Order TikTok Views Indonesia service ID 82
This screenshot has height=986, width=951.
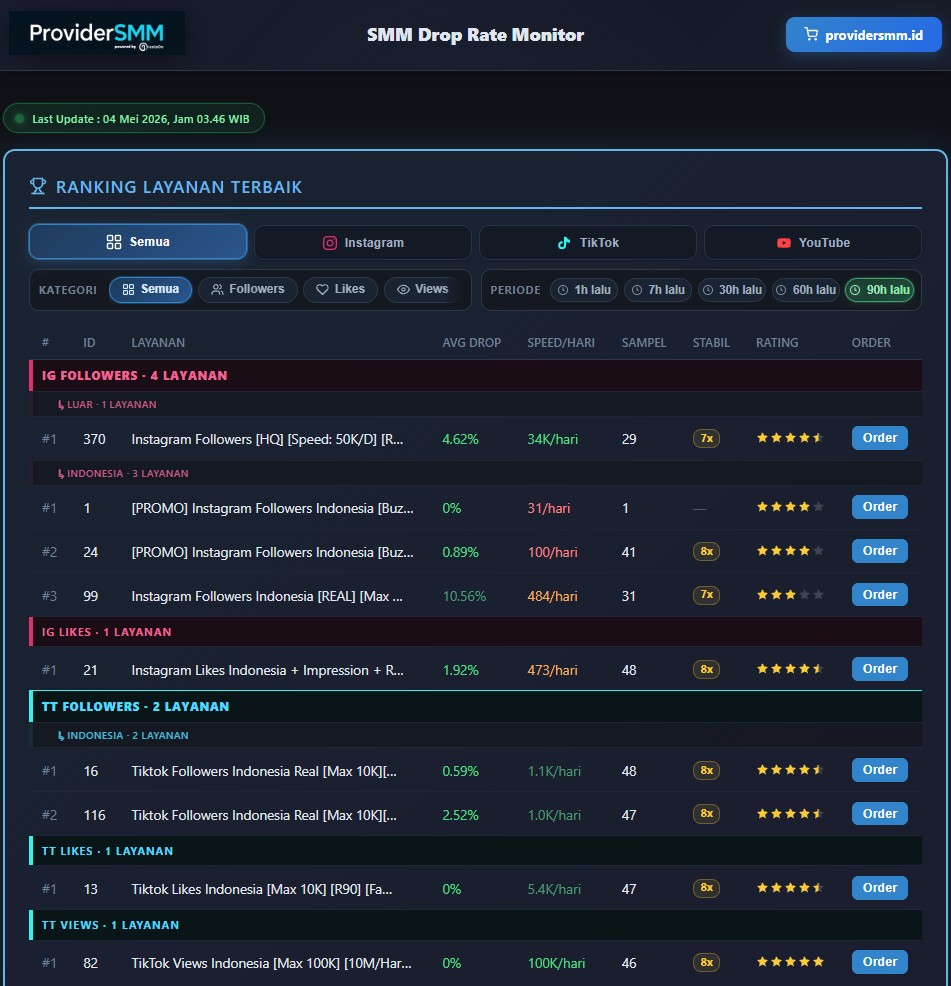click(x=879, y=961)
